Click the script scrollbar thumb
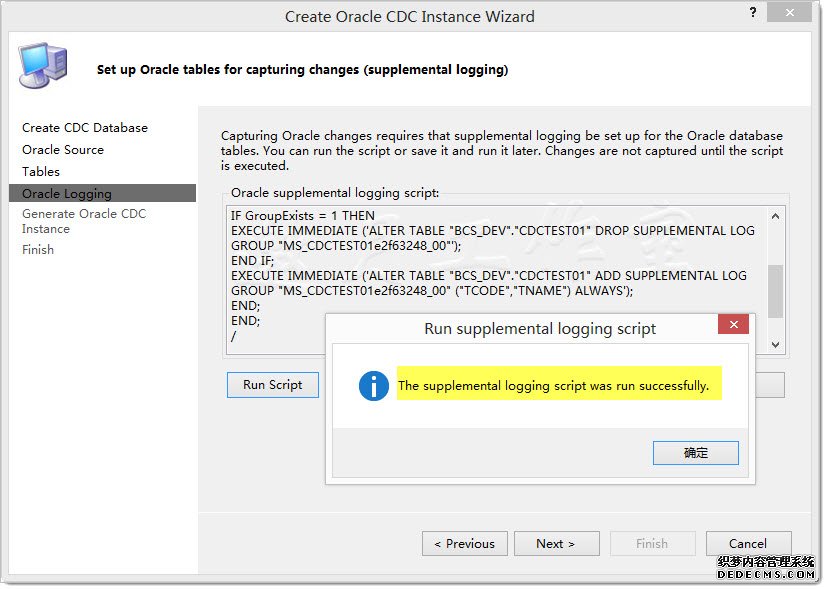This screenshot has width=826, height=589. (775, 290)
